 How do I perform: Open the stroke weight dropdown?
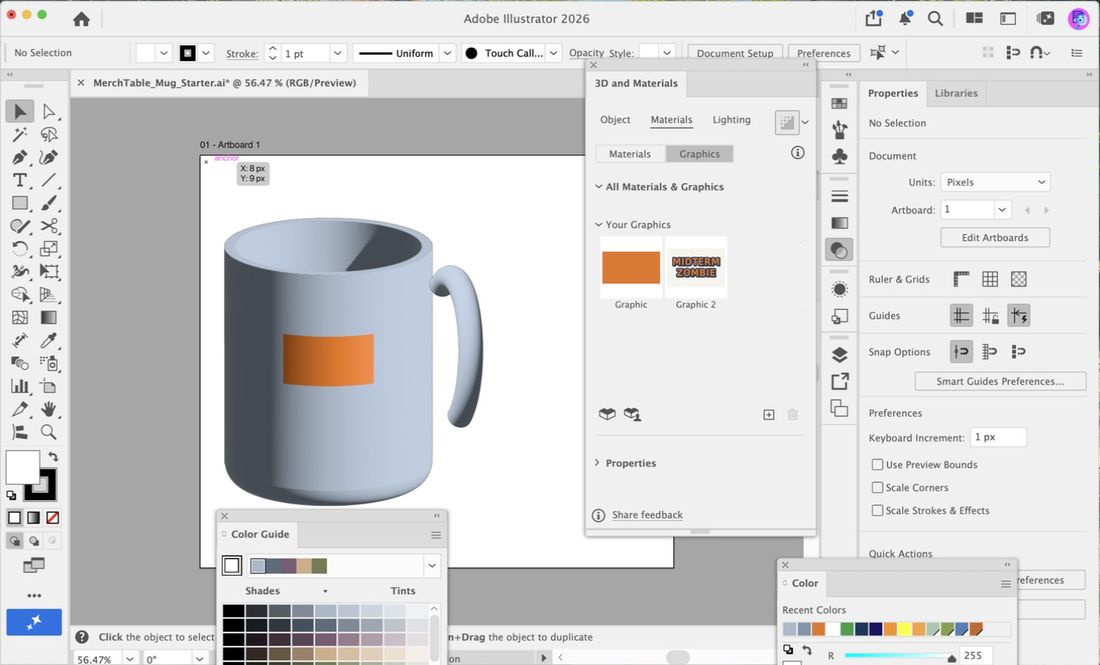(337, 53)
